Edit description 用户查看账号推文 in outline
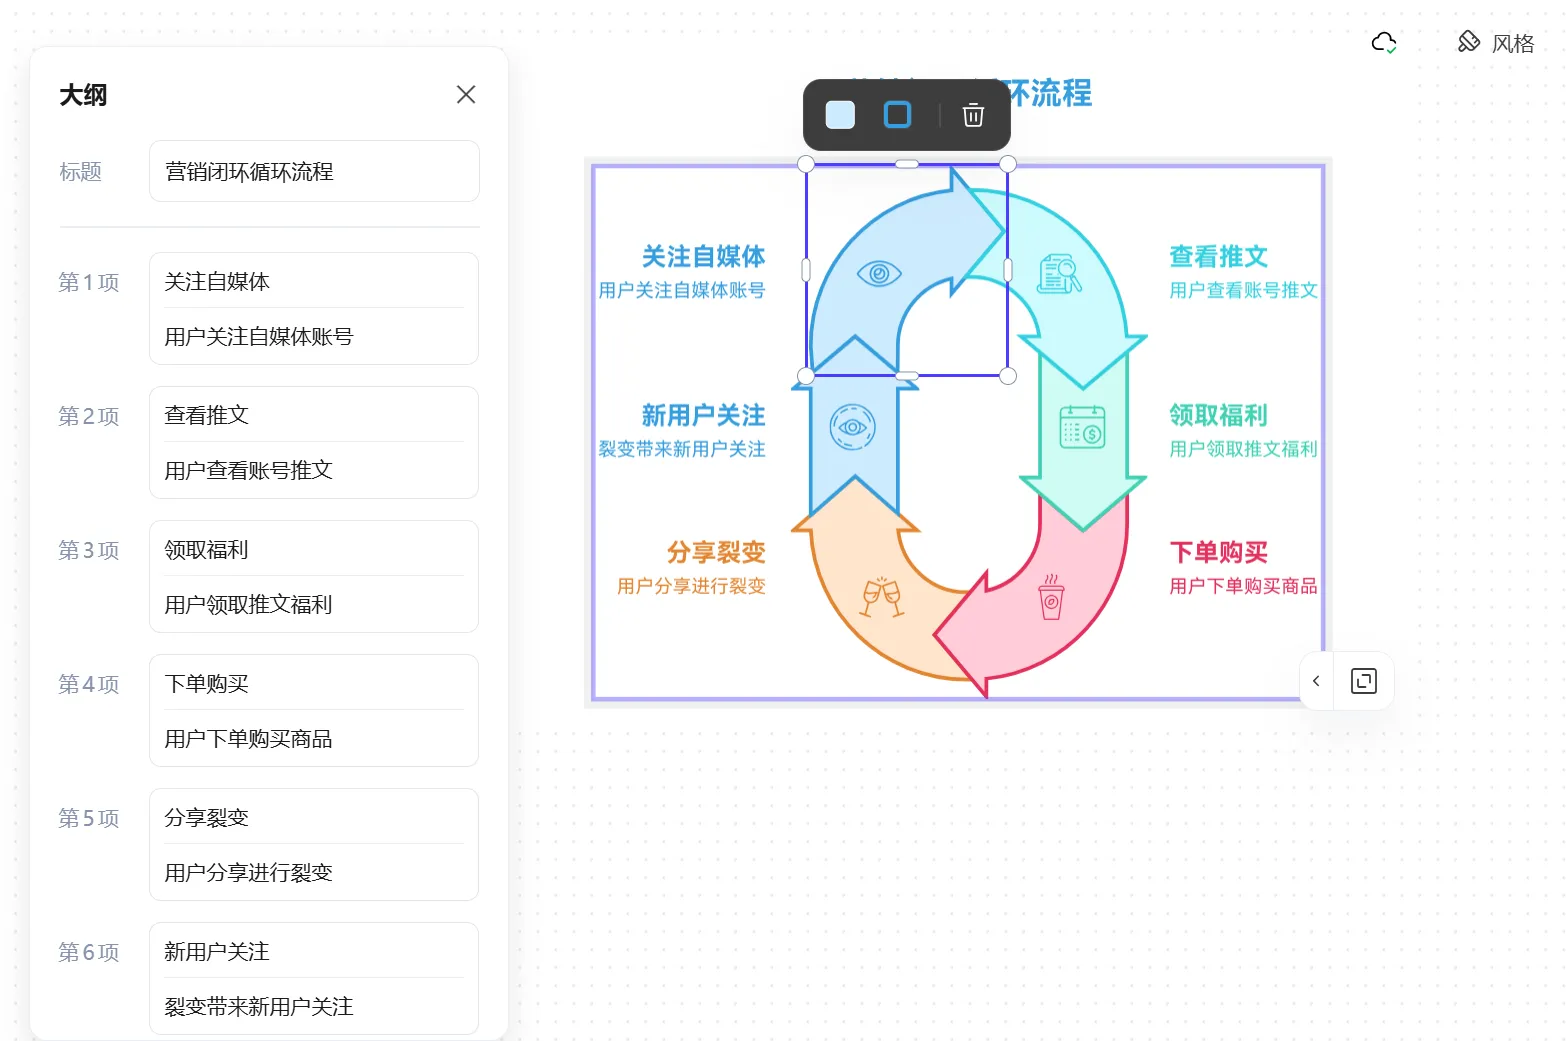The image size is (1566, 1041). coord(313,470)
